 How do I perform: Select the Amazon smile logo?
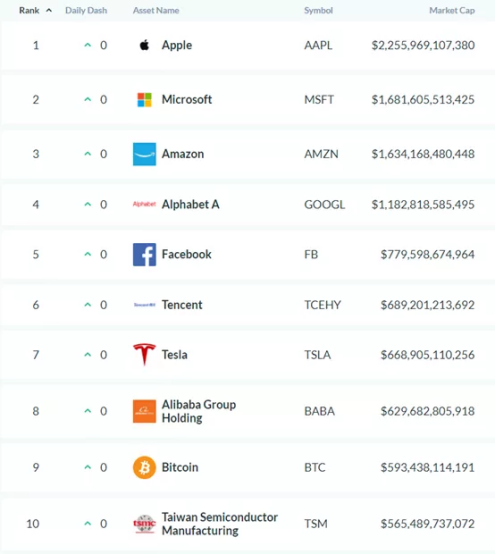144,154
